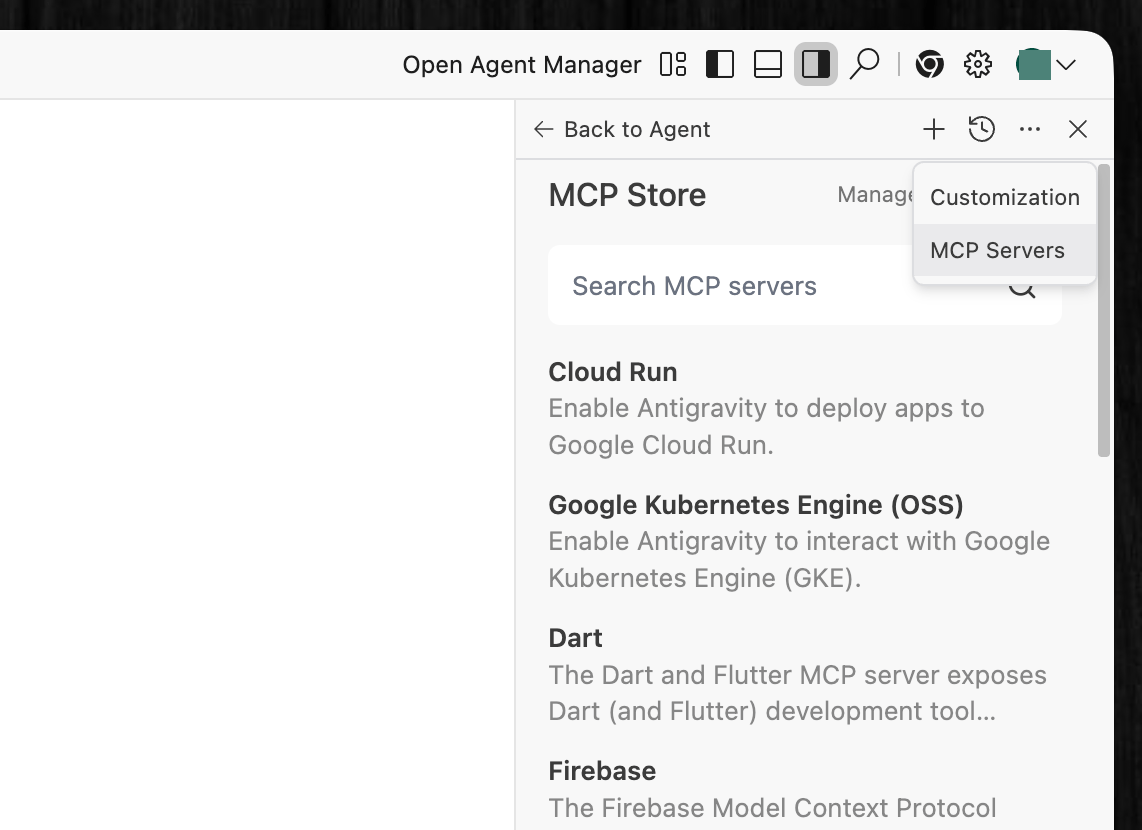1142x830 pixels.
Task: Open search with the magnifier icon
Action: tap(864, 65)
